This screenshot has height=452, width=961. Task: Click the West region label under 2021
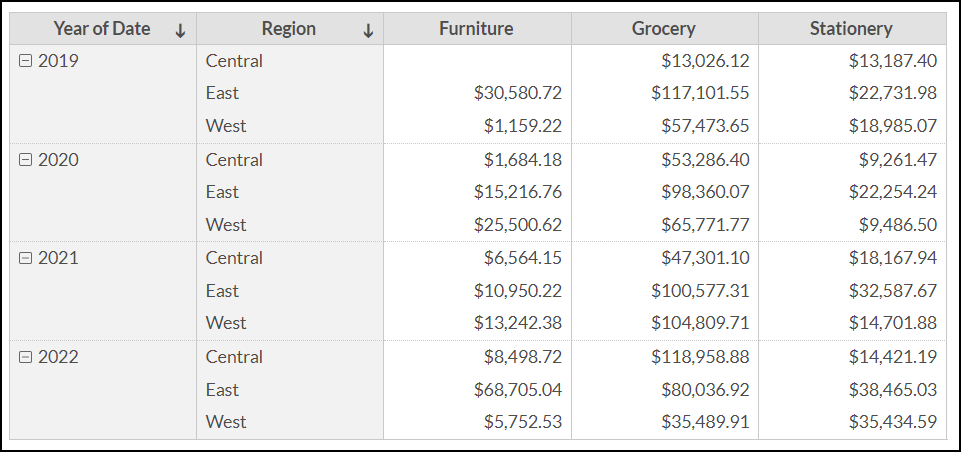pos(226,323)
